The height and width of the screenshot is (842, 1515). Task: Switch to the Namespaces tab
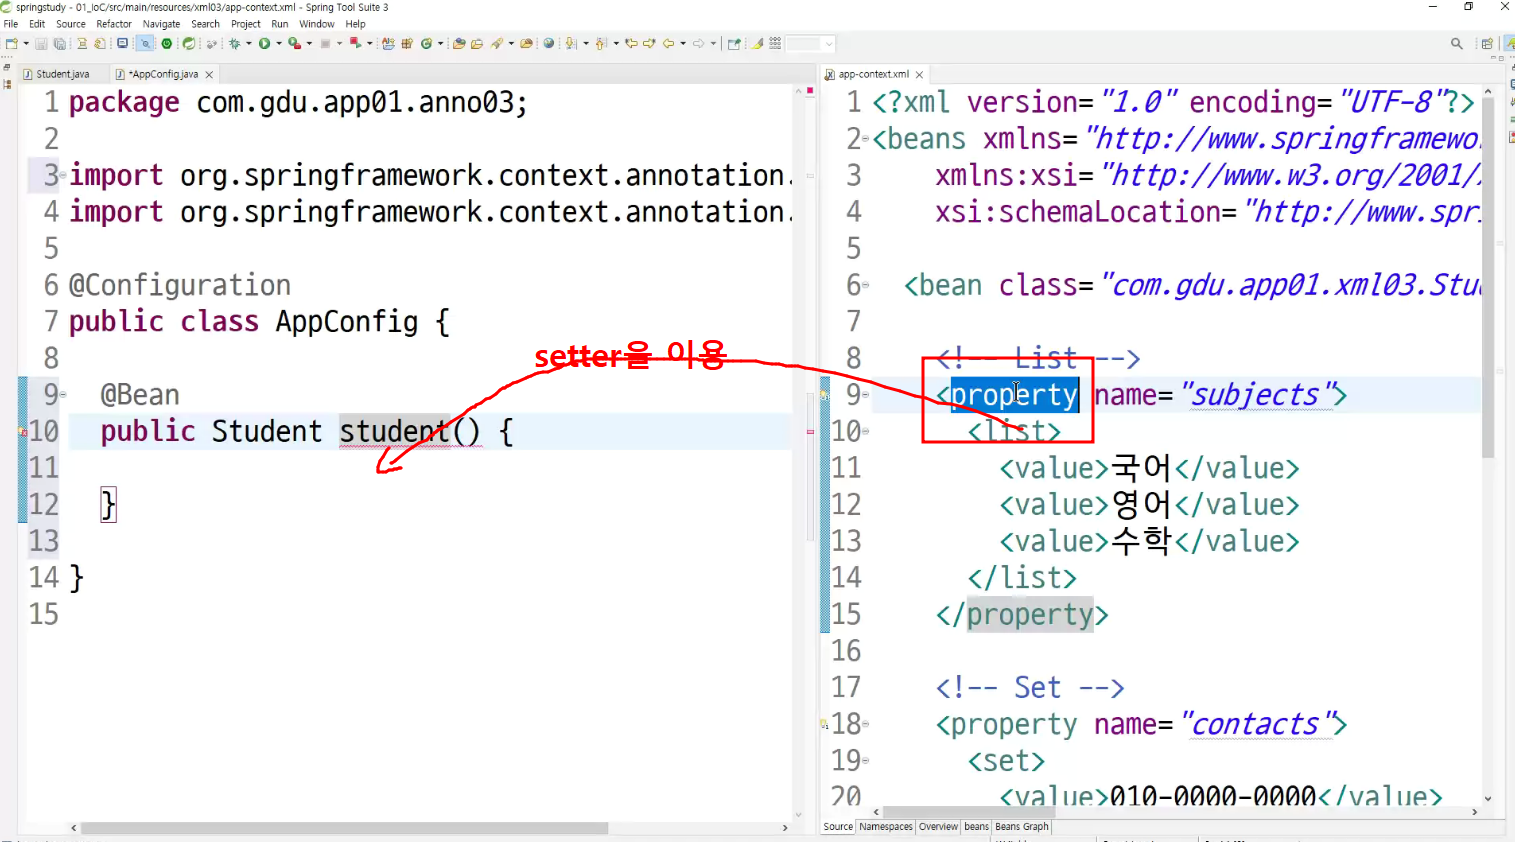point(886,827)
